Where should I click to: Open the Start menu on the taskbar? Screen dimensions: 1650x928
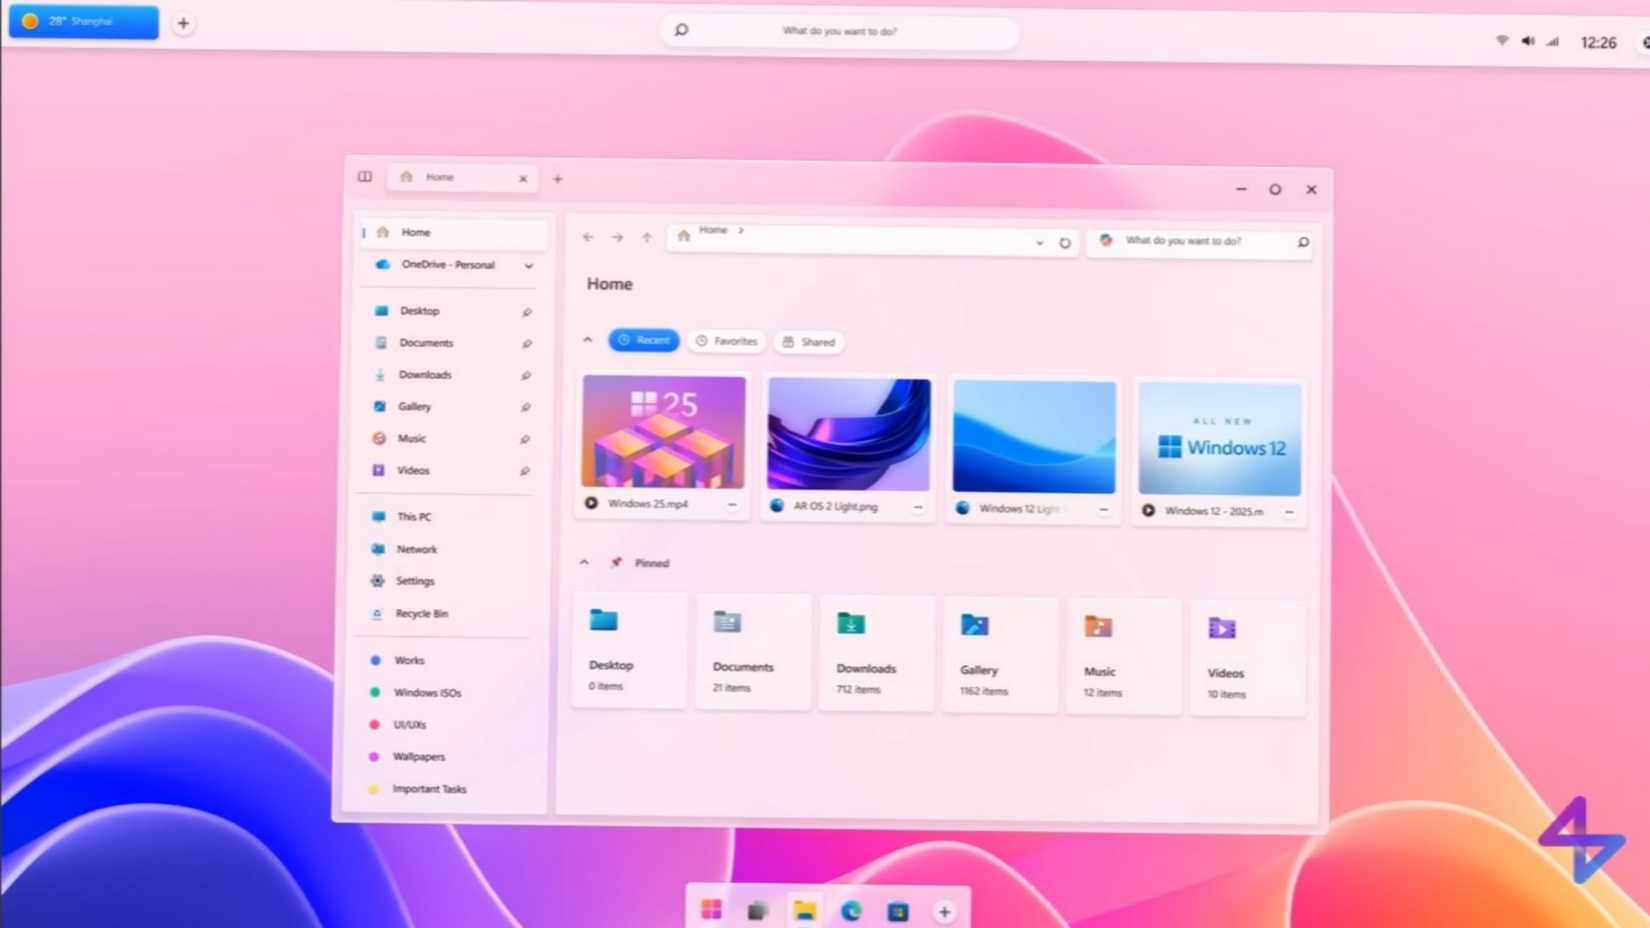711,909
